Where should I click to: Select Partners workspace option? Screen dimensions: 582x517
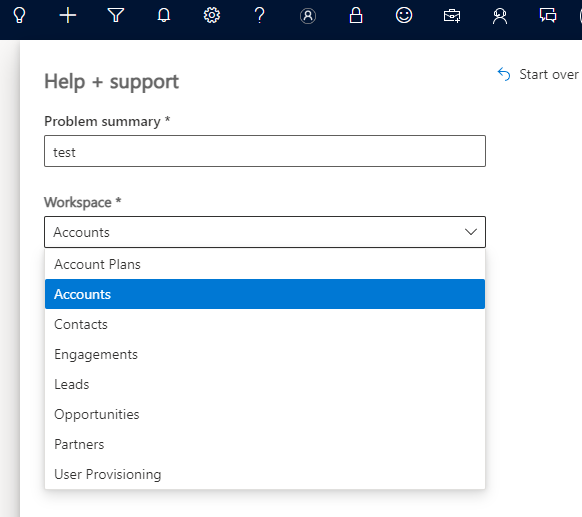(x=265, y=444)
